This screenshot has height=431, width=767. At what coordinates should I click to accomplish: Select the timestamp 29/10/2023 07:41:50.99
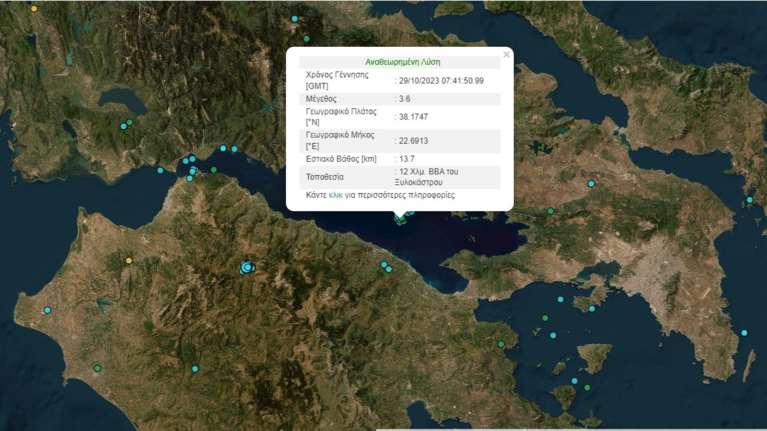coord(441,81)
